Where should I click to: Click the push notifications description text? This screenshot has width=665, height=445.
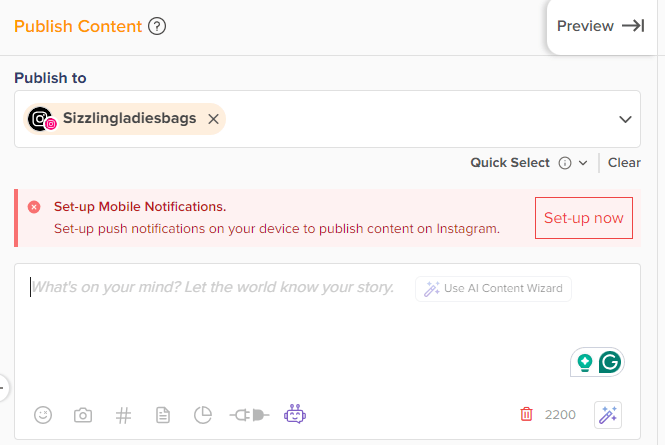tap(277, 229)
